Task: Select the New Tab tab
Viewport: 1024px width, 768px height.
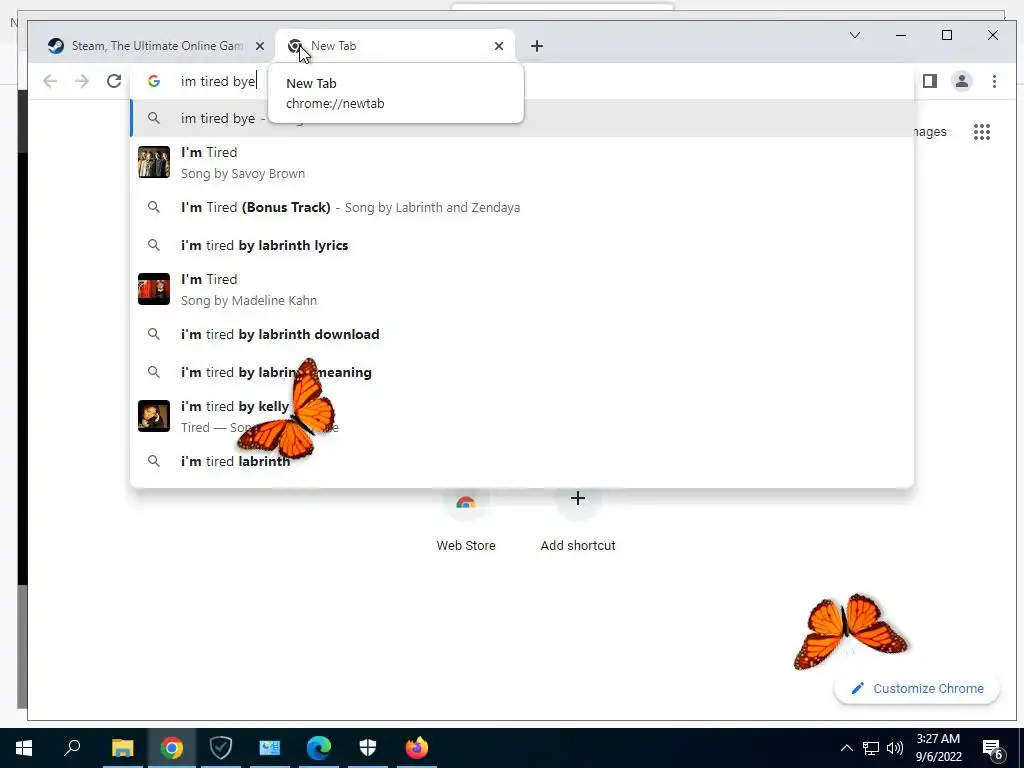Action: click(394, 46)
